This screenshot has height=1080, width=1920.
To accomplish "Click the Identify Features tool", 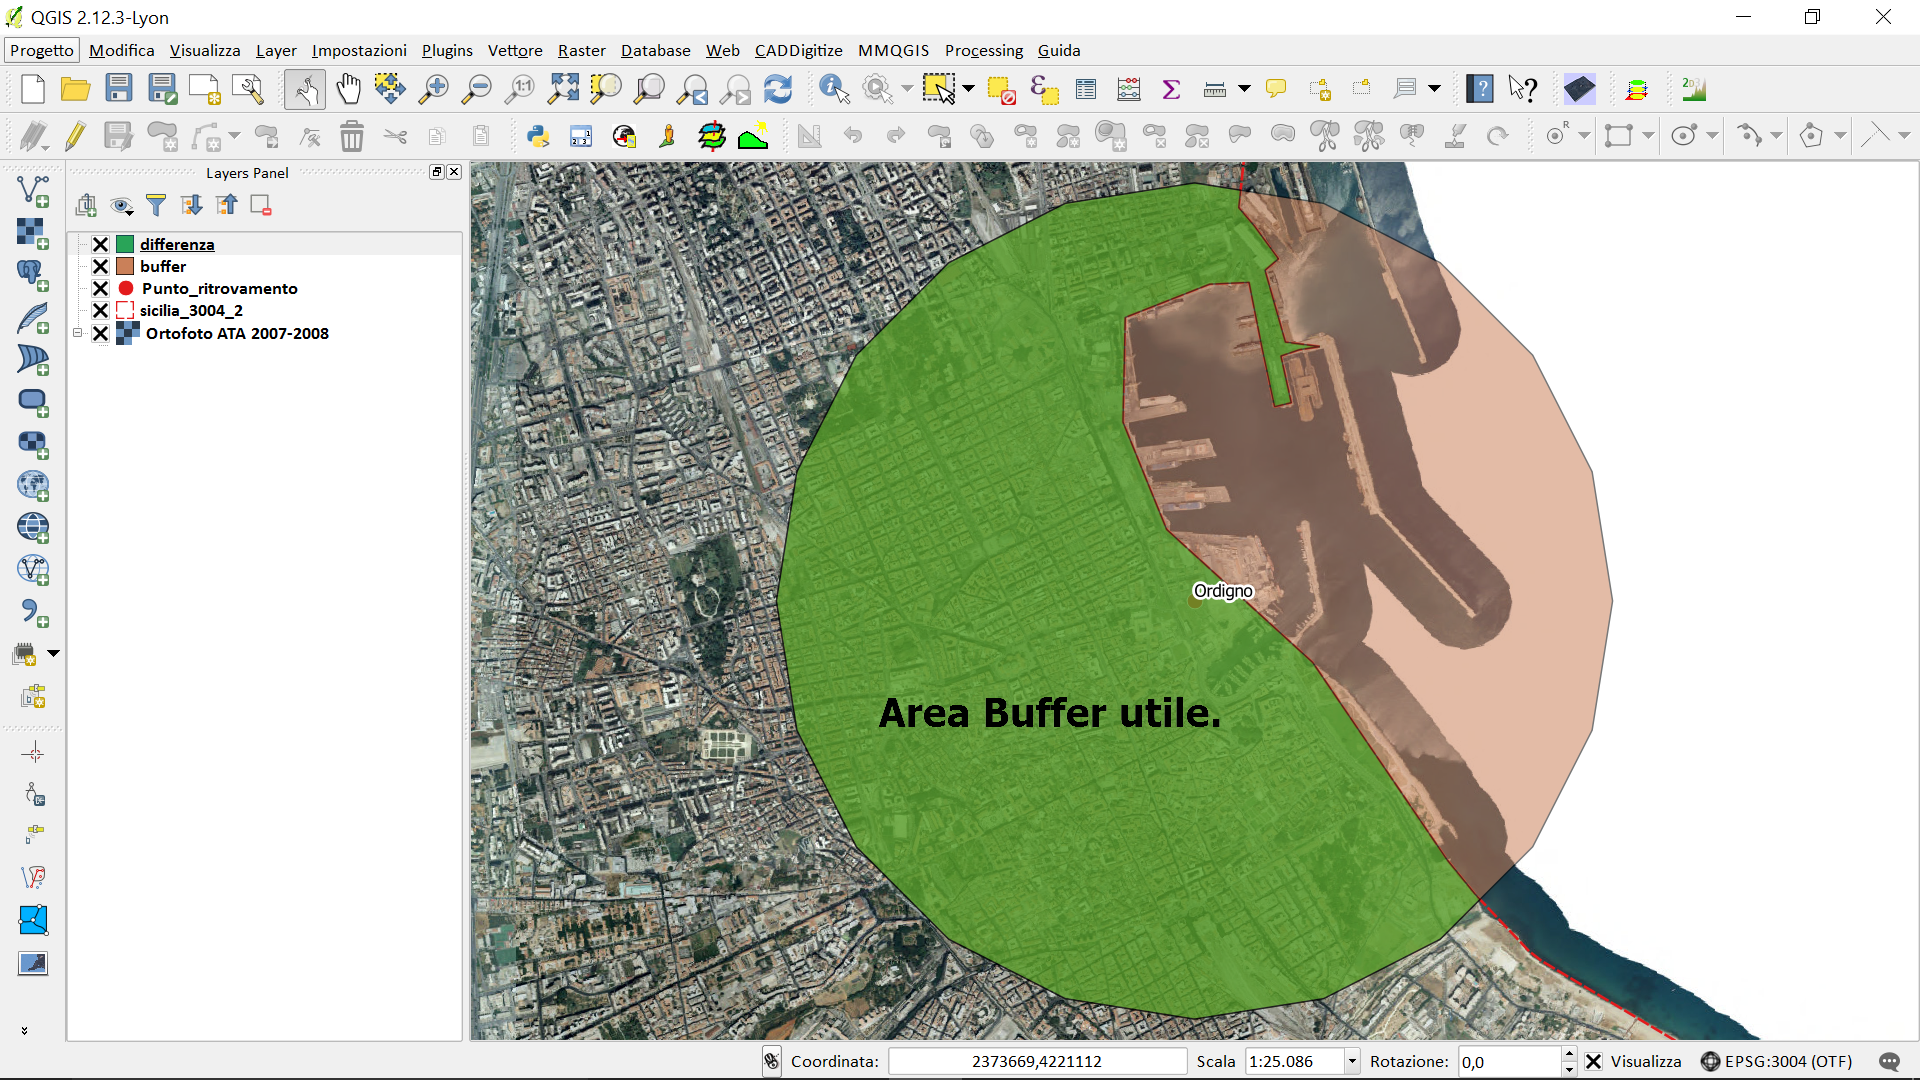I will [x=833, y=89].
